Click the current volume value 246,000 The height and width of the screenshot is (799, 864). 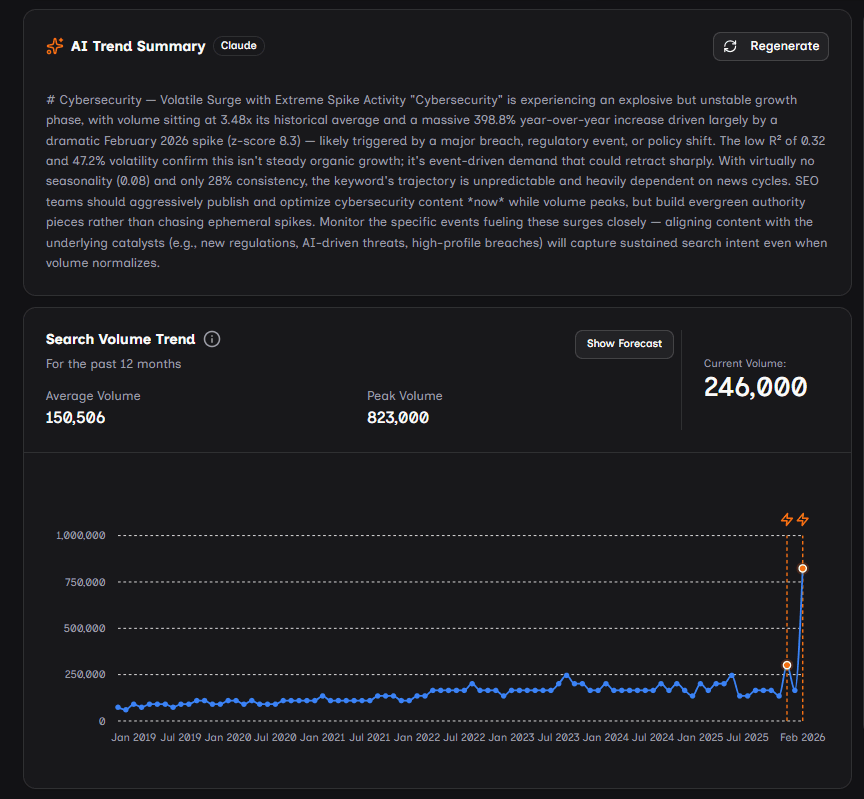[x=755, y=387]
